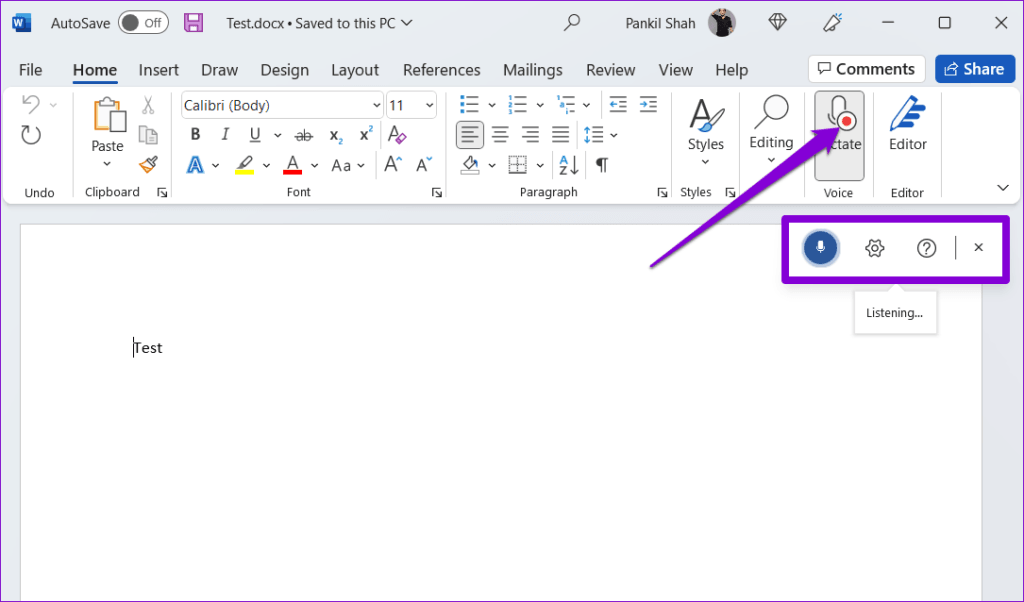Insert a multilevel list
The image size is (1024, 602).
coord(566,104)
